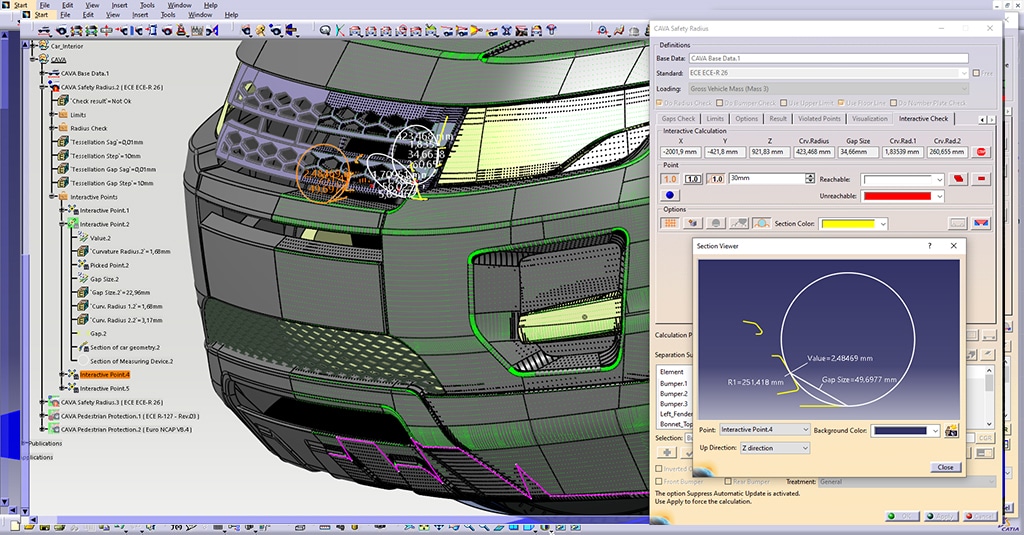This screenshot has width=1024, height=535.
Task: Open the Background Color dropdown arrow
Action: pos(935,430)
